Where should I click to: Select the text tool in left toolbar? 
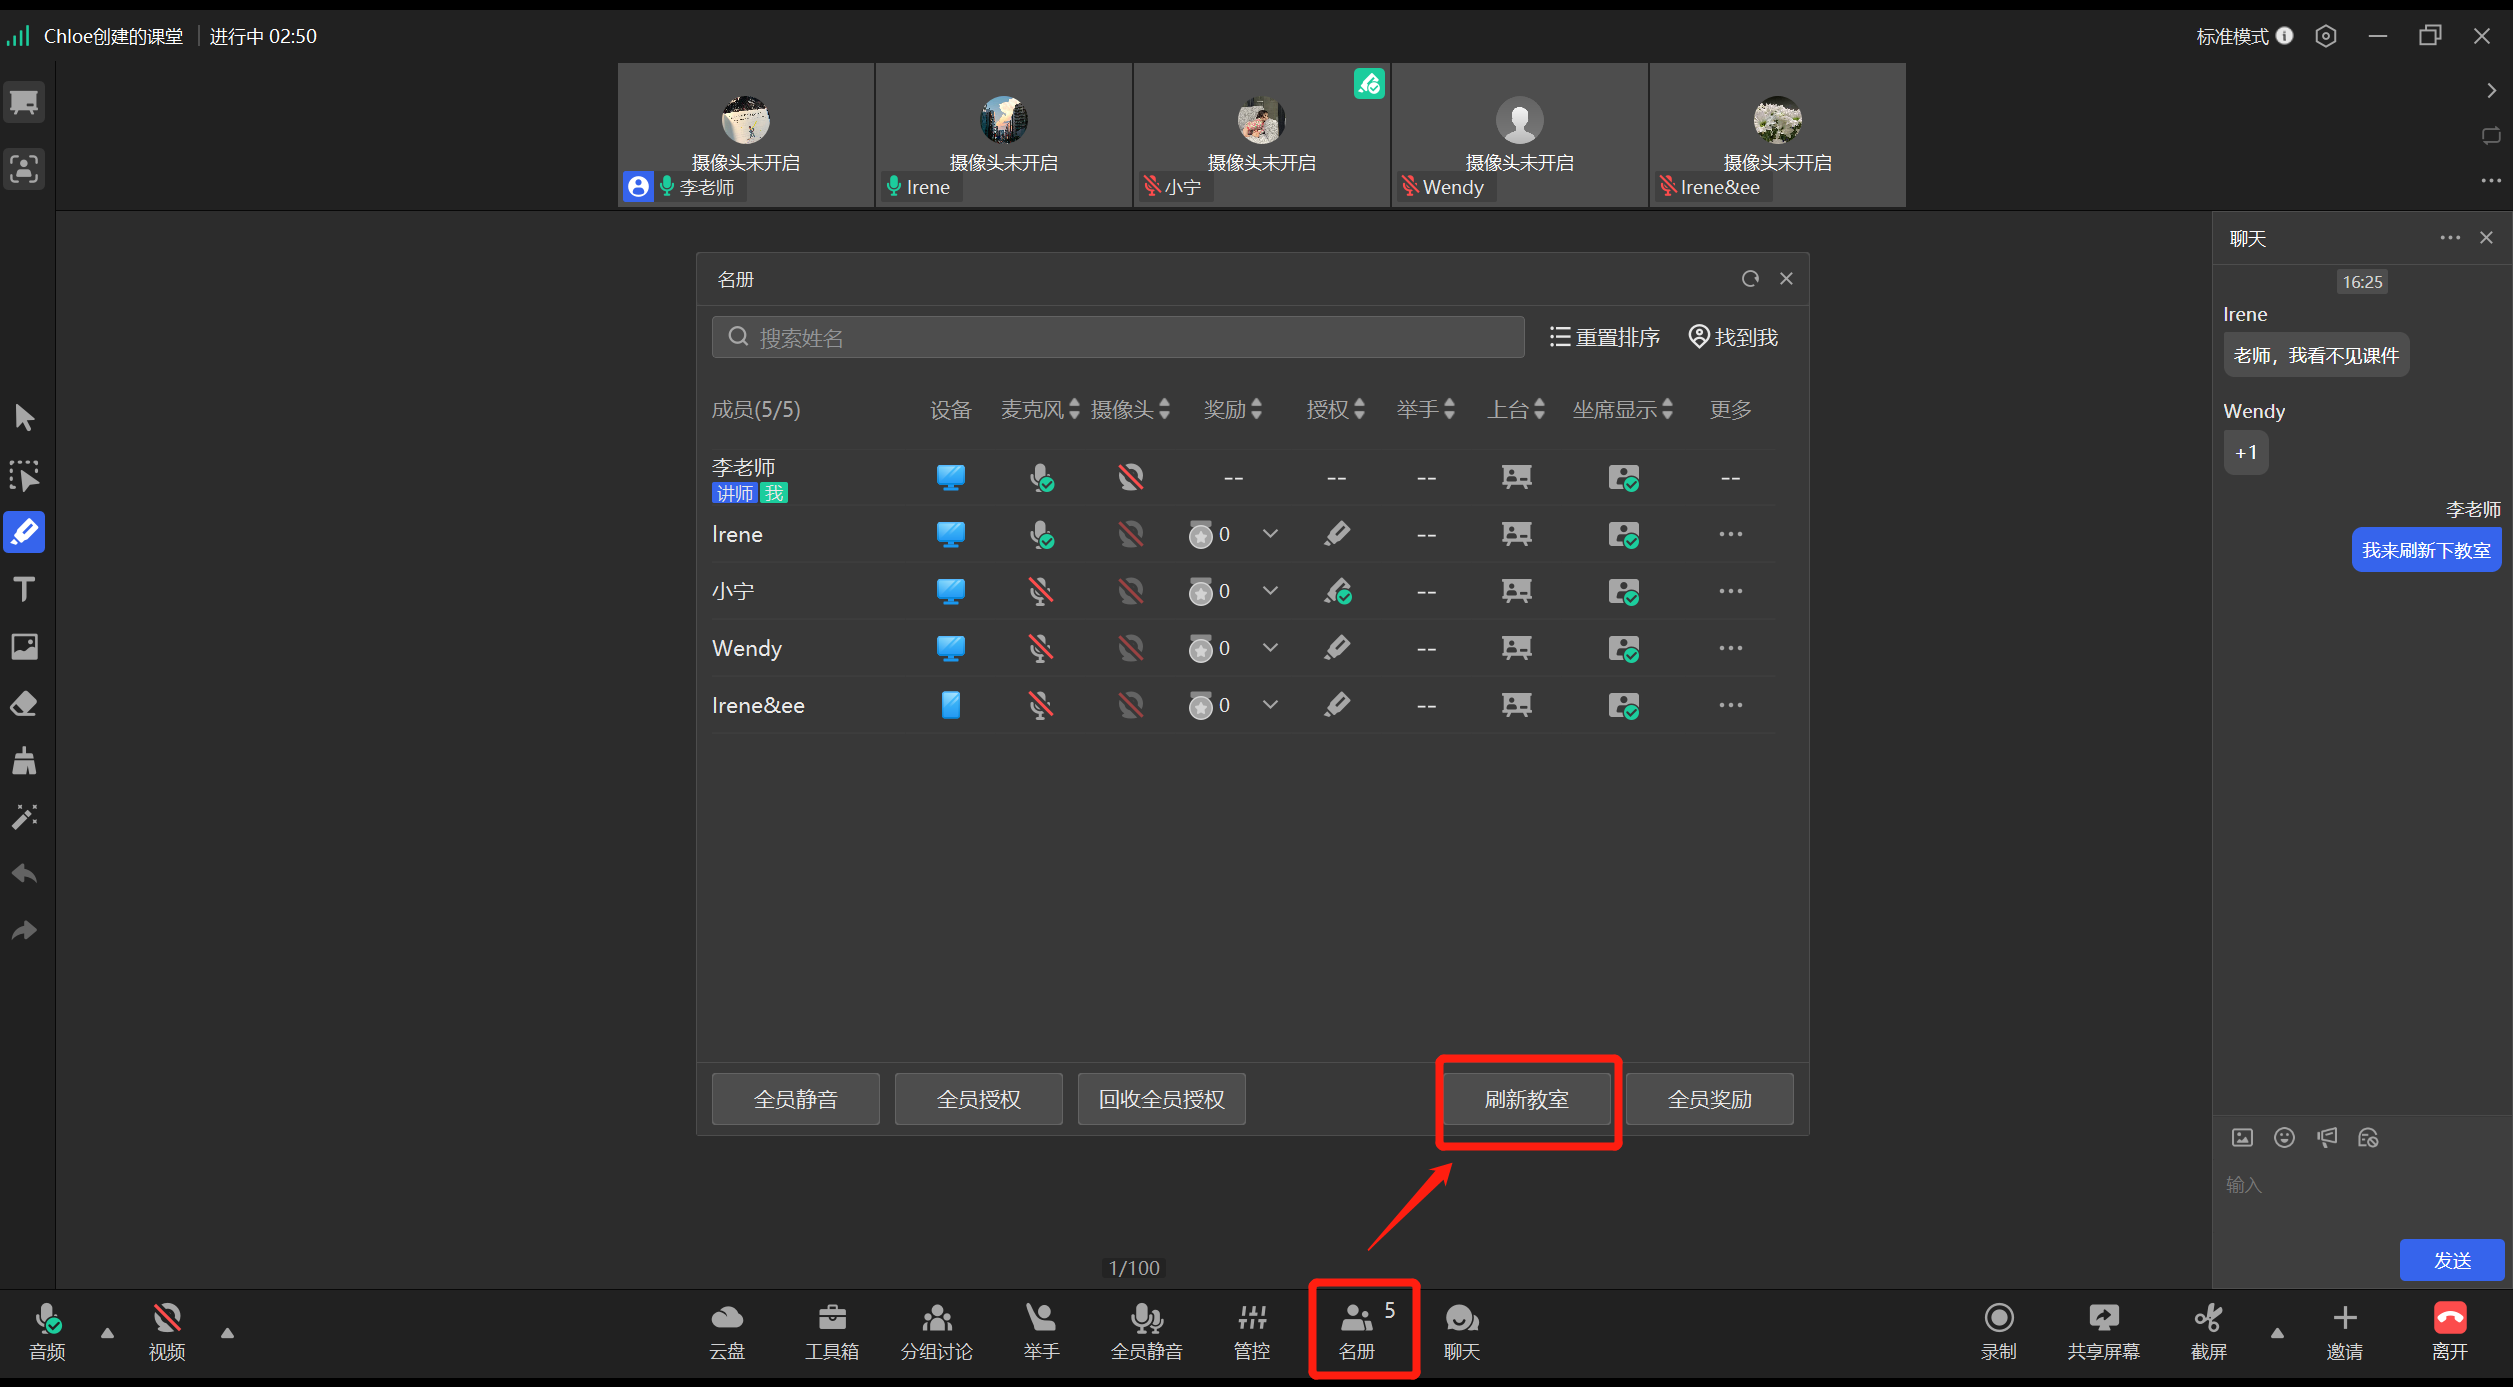click(24, 589)
